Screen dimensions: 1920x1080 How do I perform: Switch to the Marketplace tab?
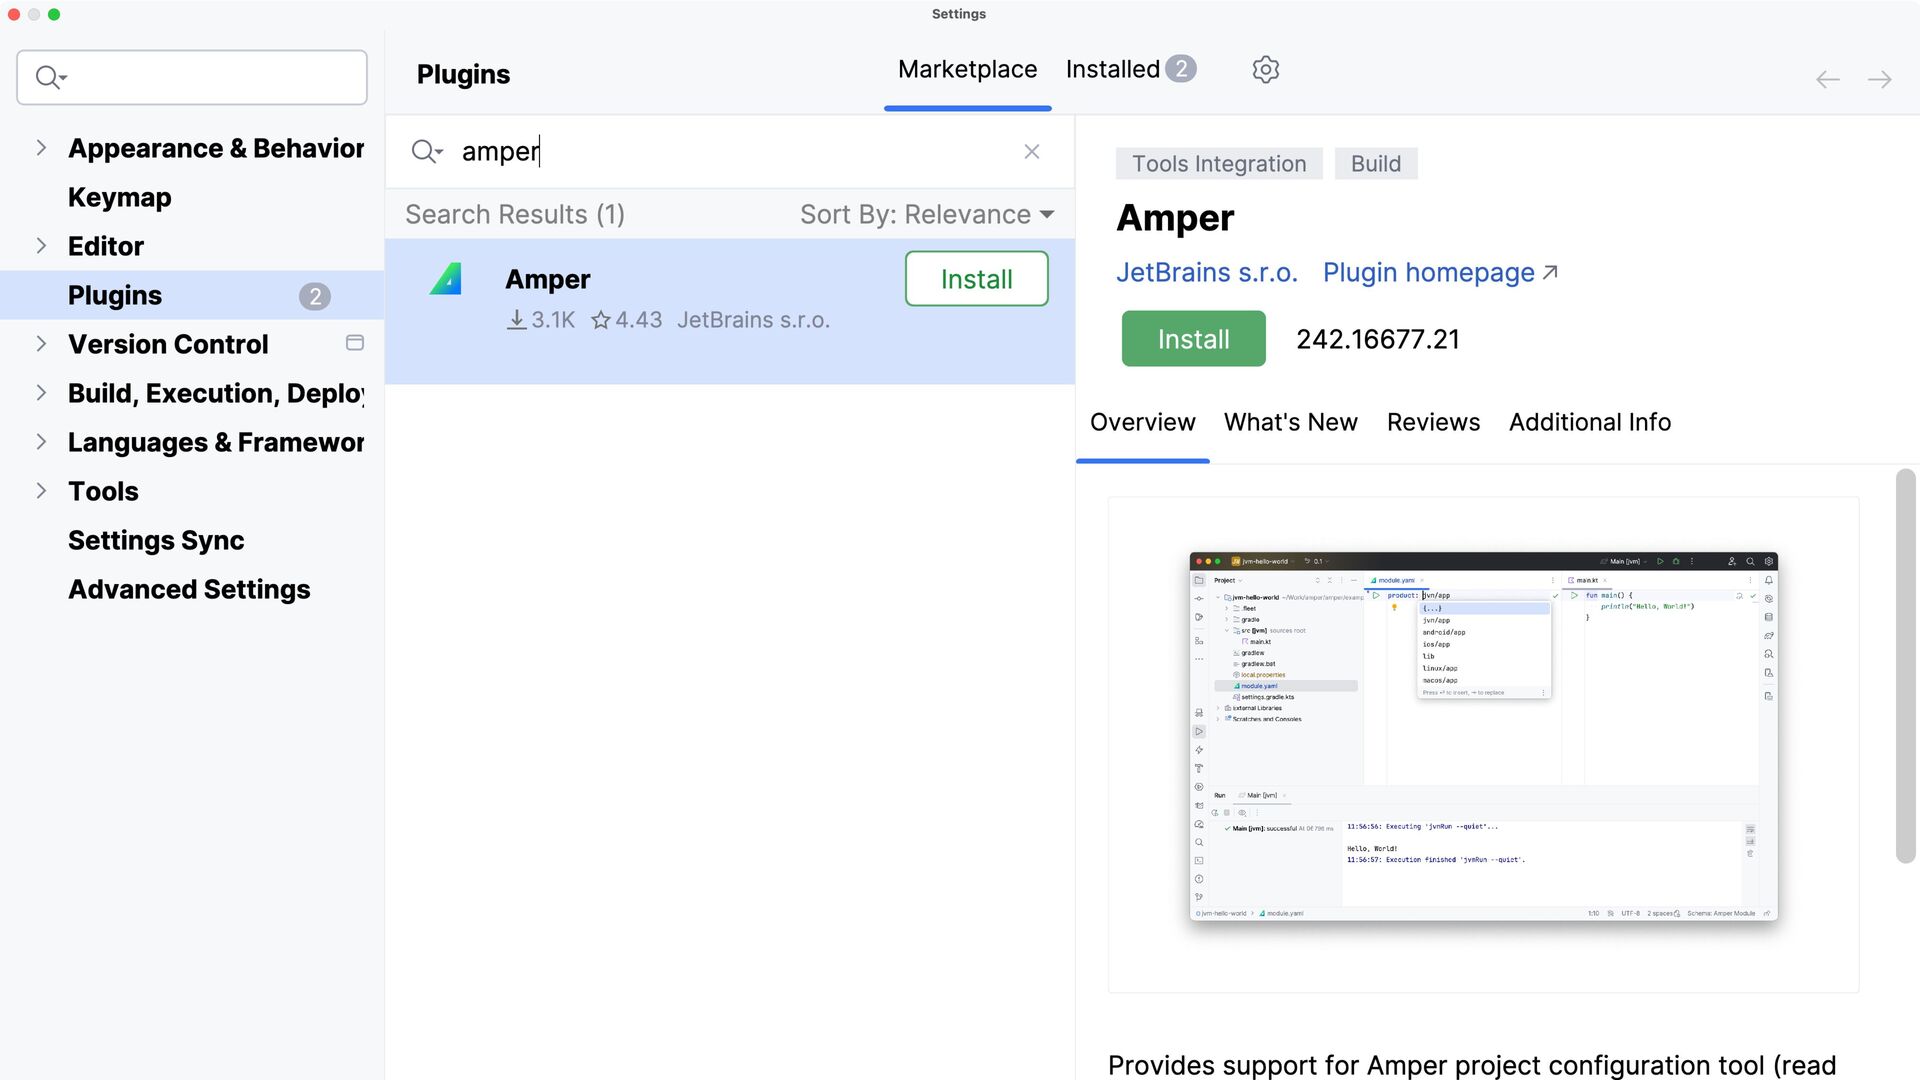(967, 70)
